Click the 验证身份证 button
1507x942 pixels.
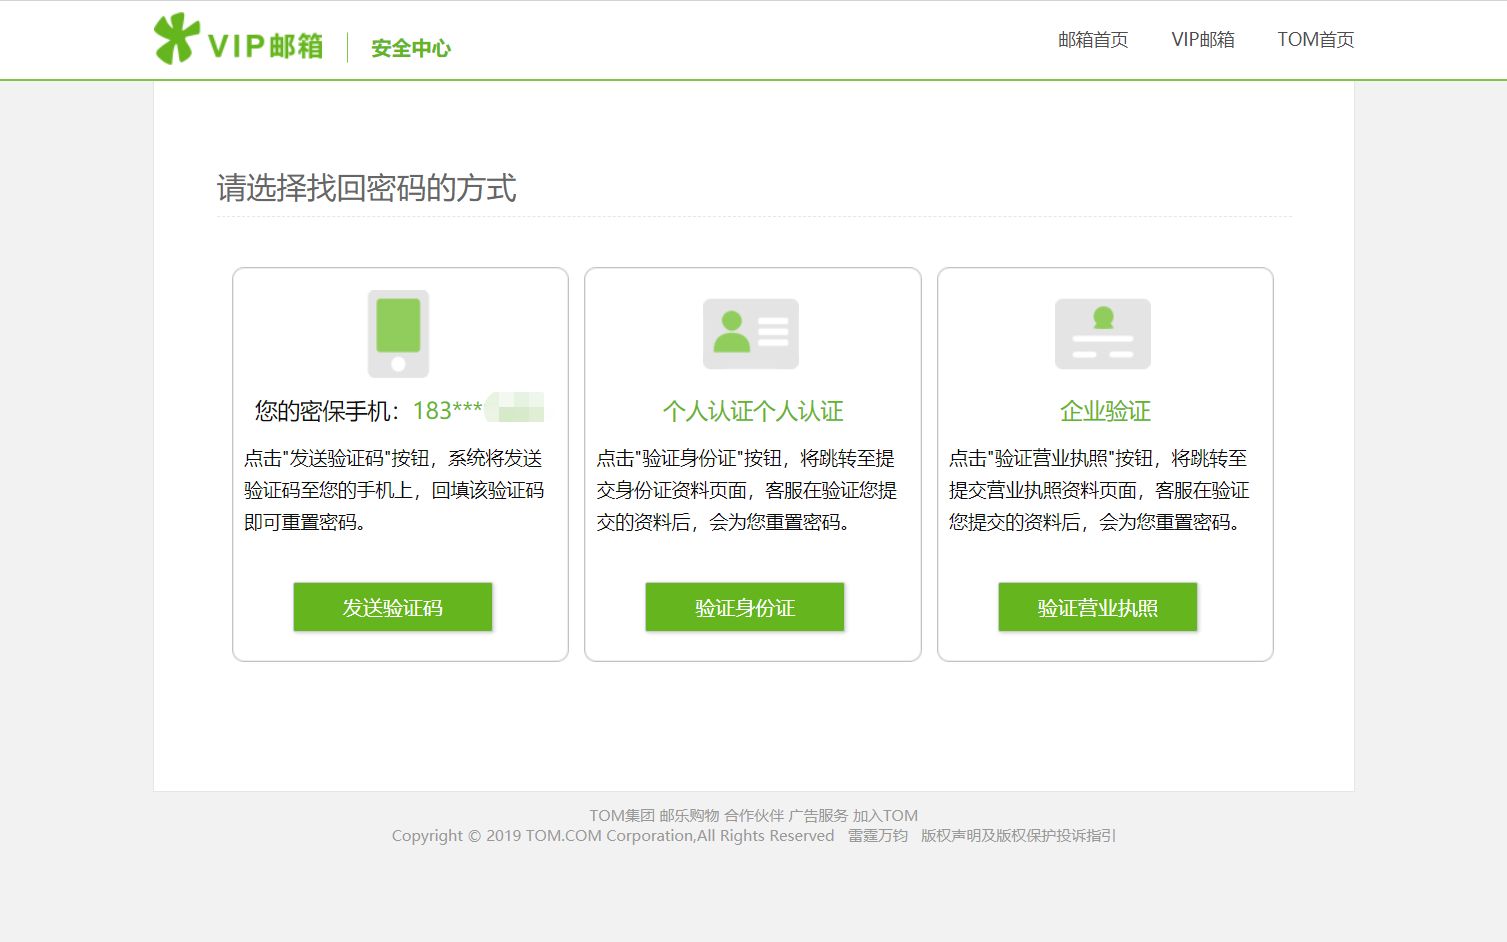[745, 607]
